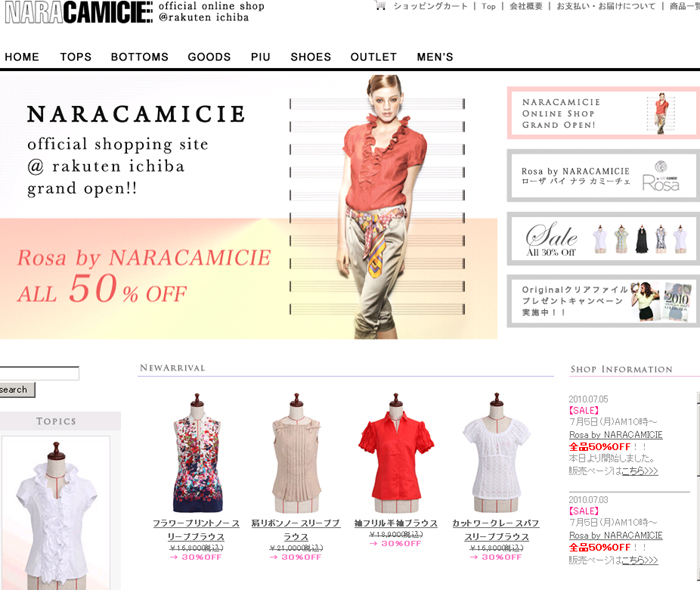Screen dimensions: 700x590
Task: Open the white cutwork lace blouse link
Action: pyautogui.click(x=496, y=530)
